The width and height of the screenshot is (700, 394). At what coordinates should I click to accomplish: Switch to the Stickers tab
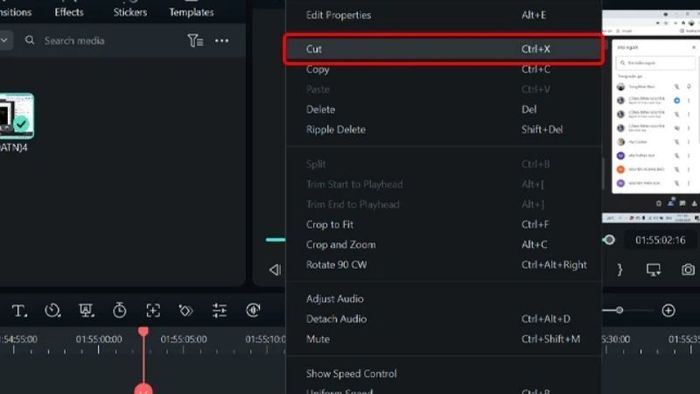(x=130, y=12)
